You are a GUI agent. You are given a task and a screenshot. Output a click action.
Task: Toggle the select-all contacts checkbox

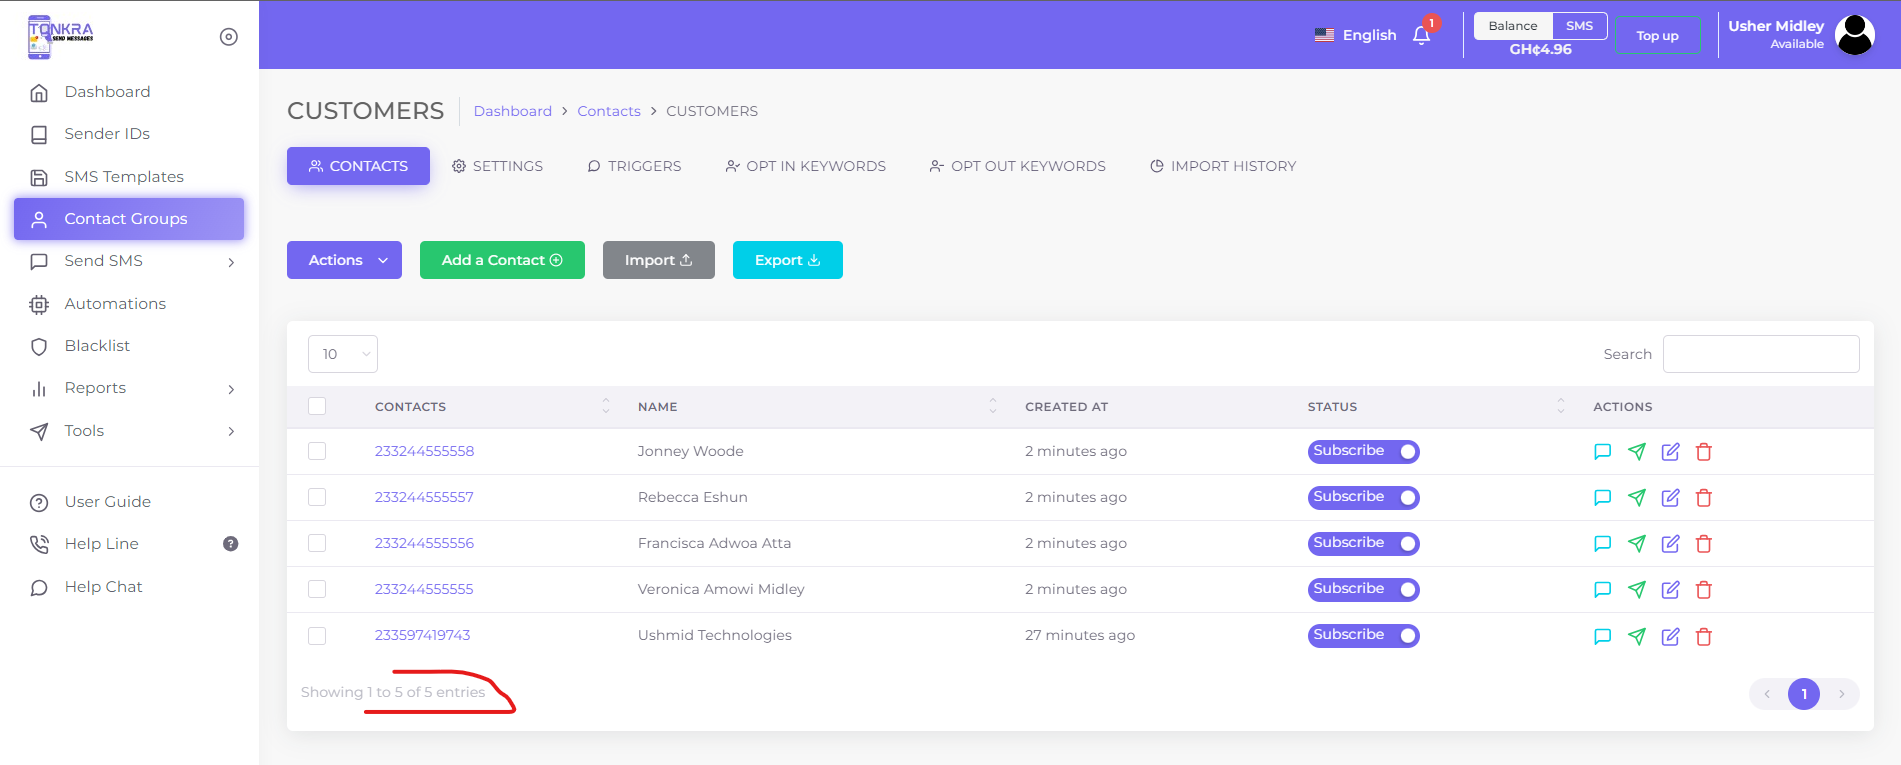317,406
